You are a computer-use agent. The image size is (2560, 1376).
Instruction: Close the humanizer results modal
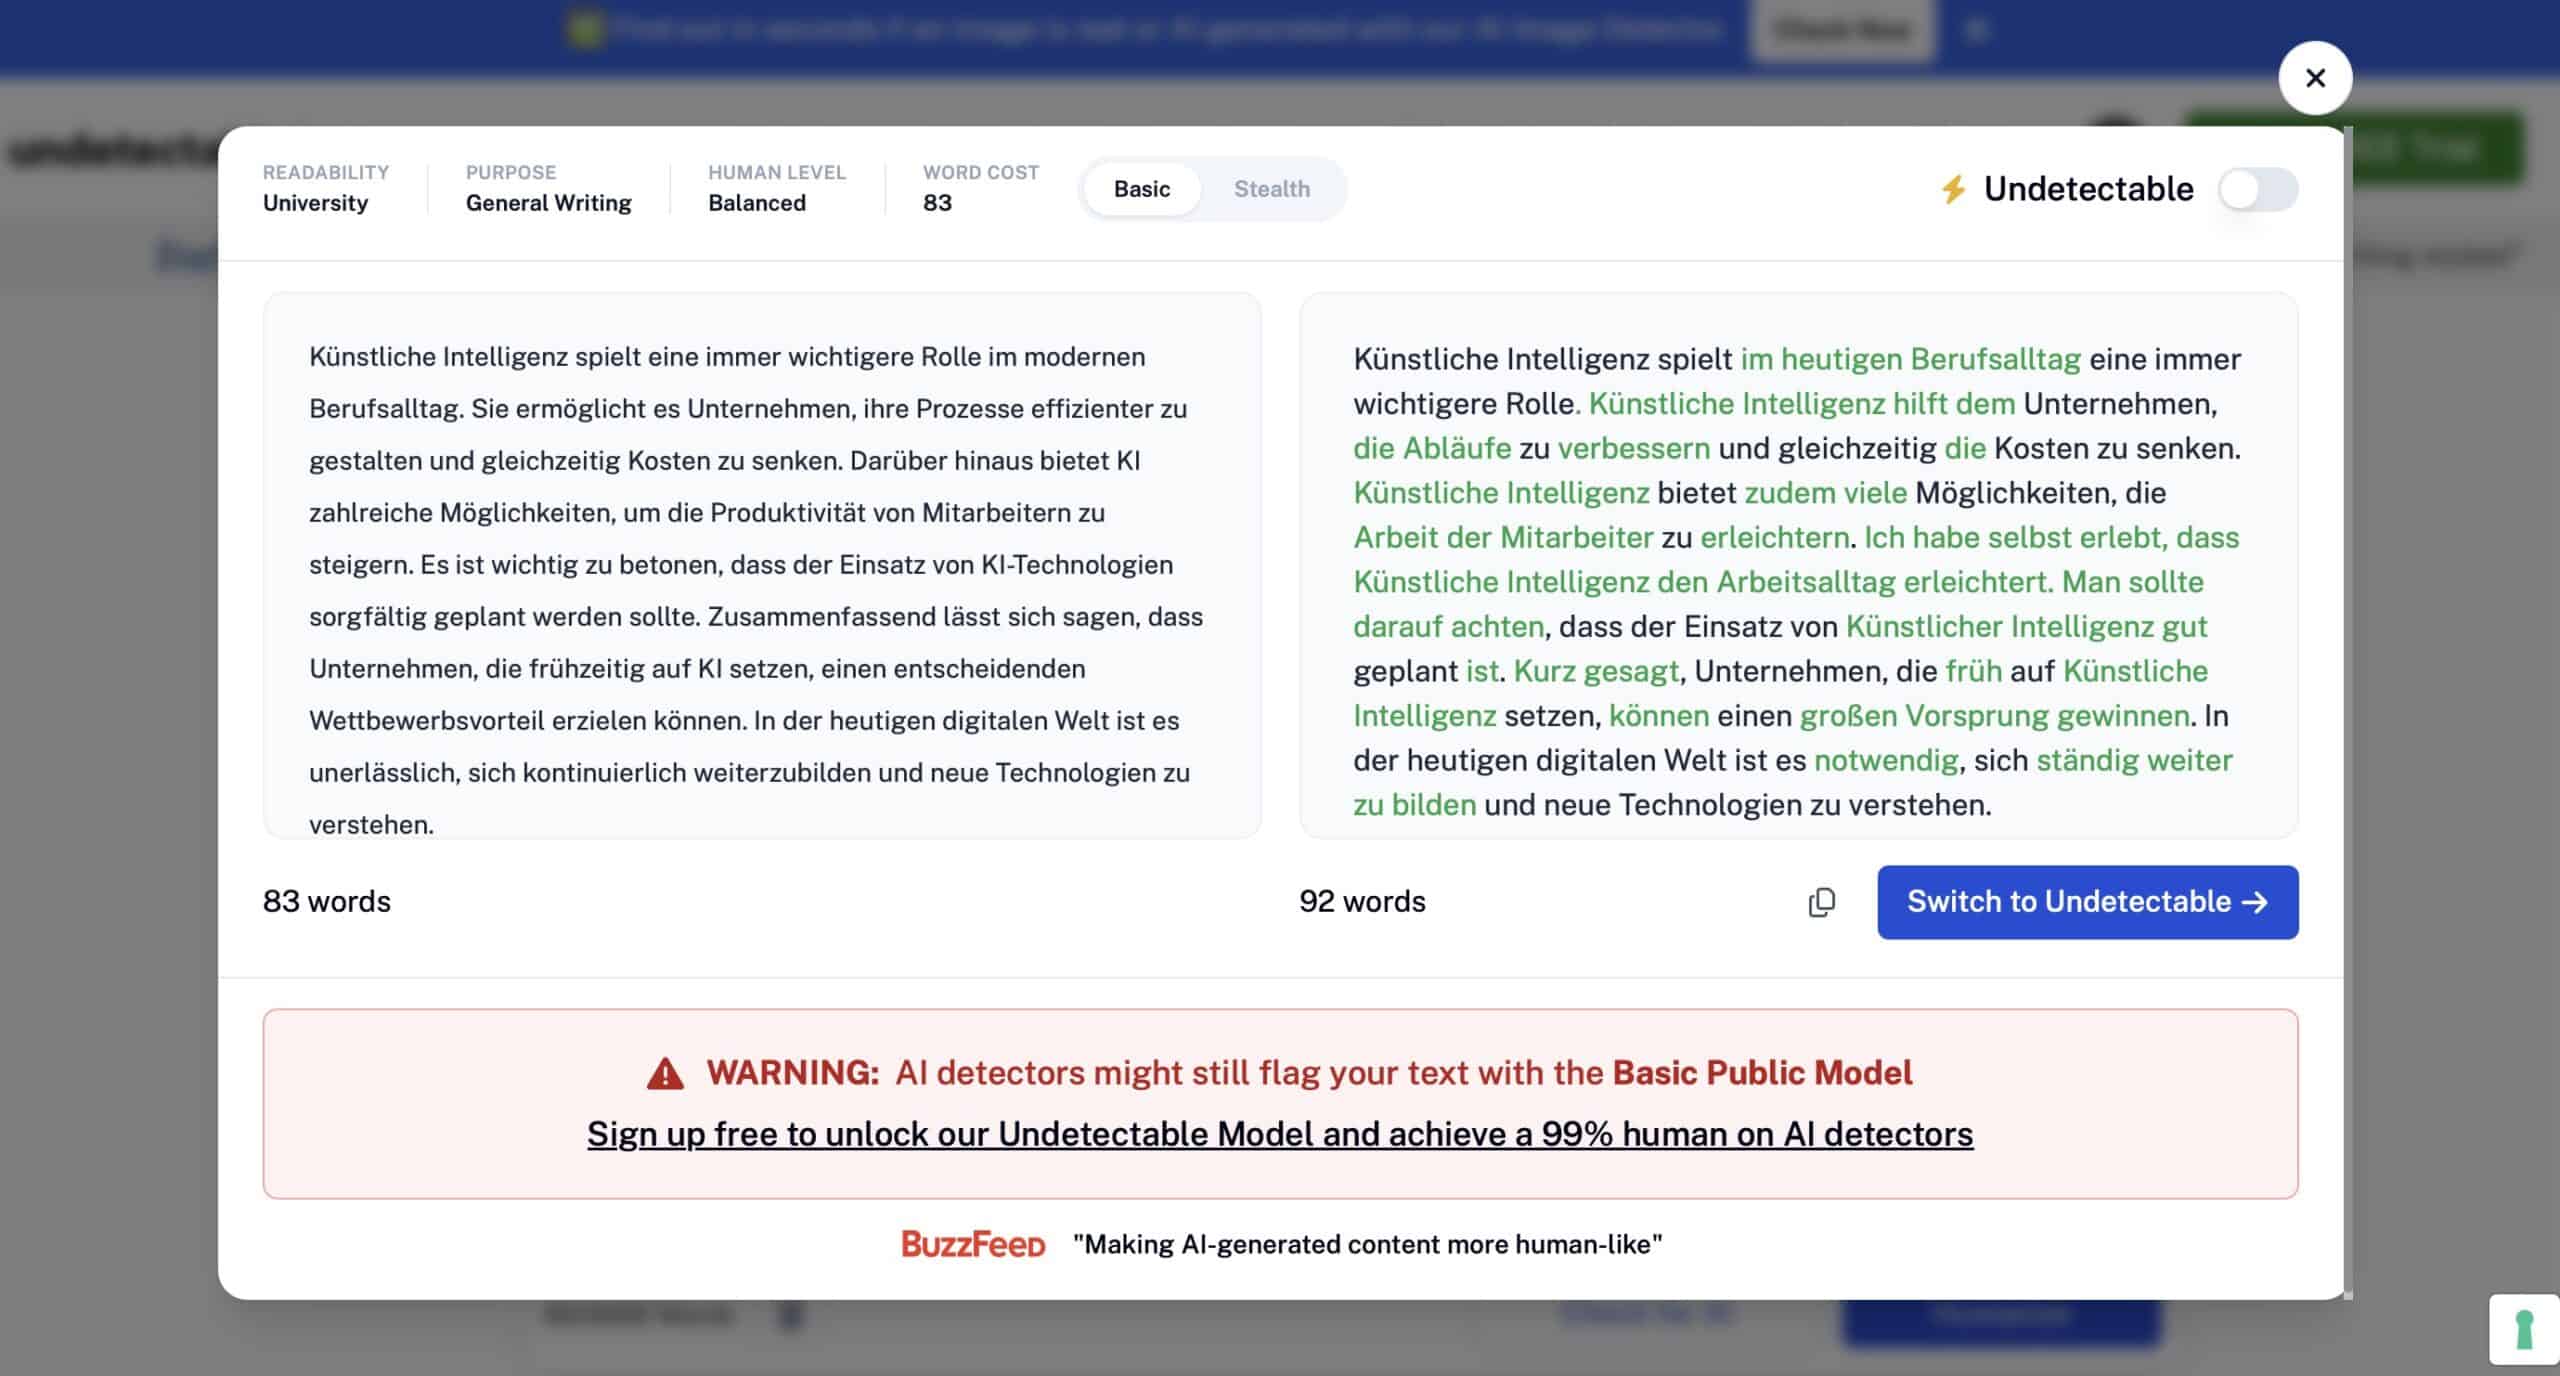pos(2314,78)
